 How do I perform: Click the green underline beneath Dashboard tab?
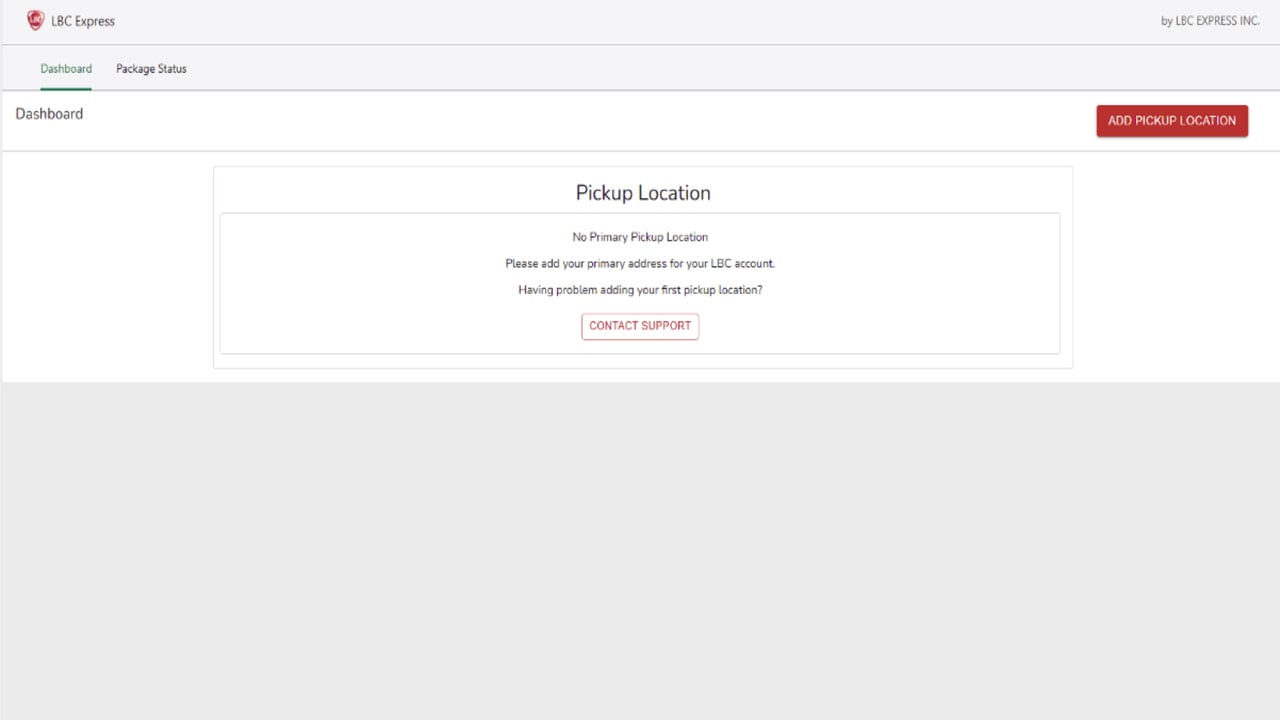point(66,89)
